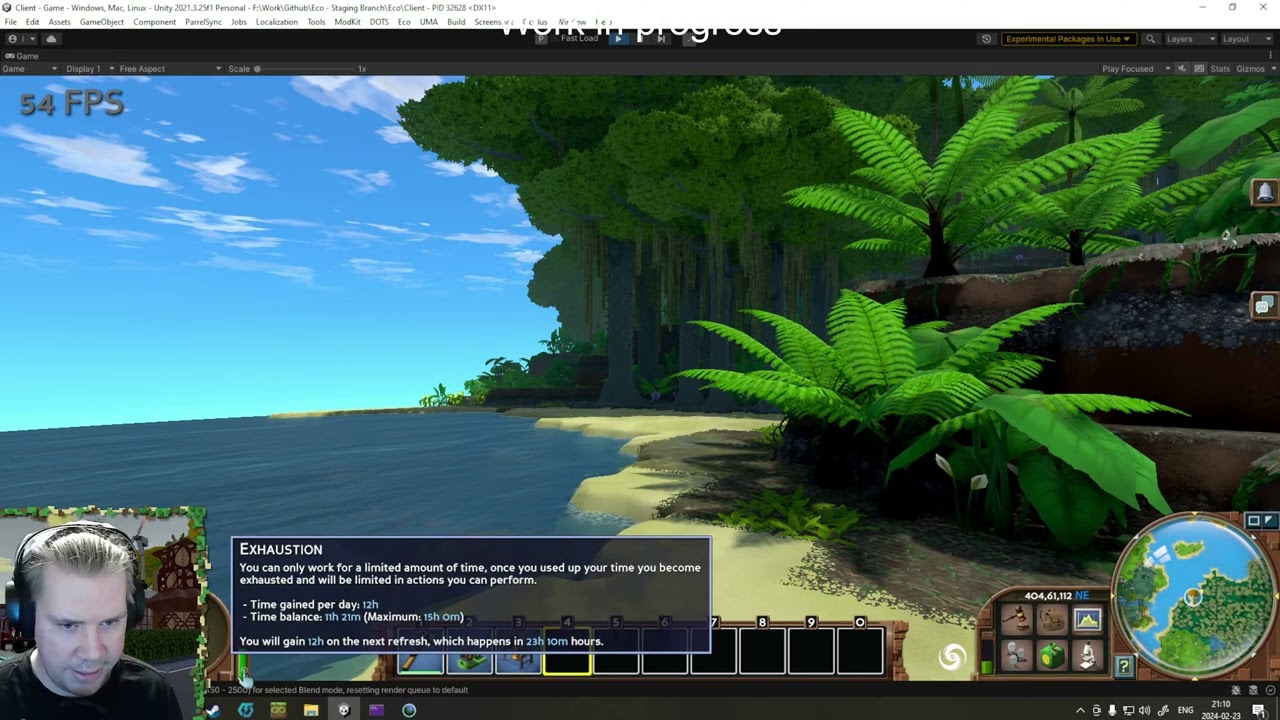The height and width of the screenshot is (720, 1280).
Task: Open the Jobs menu
Action: [x=239, y=22]
